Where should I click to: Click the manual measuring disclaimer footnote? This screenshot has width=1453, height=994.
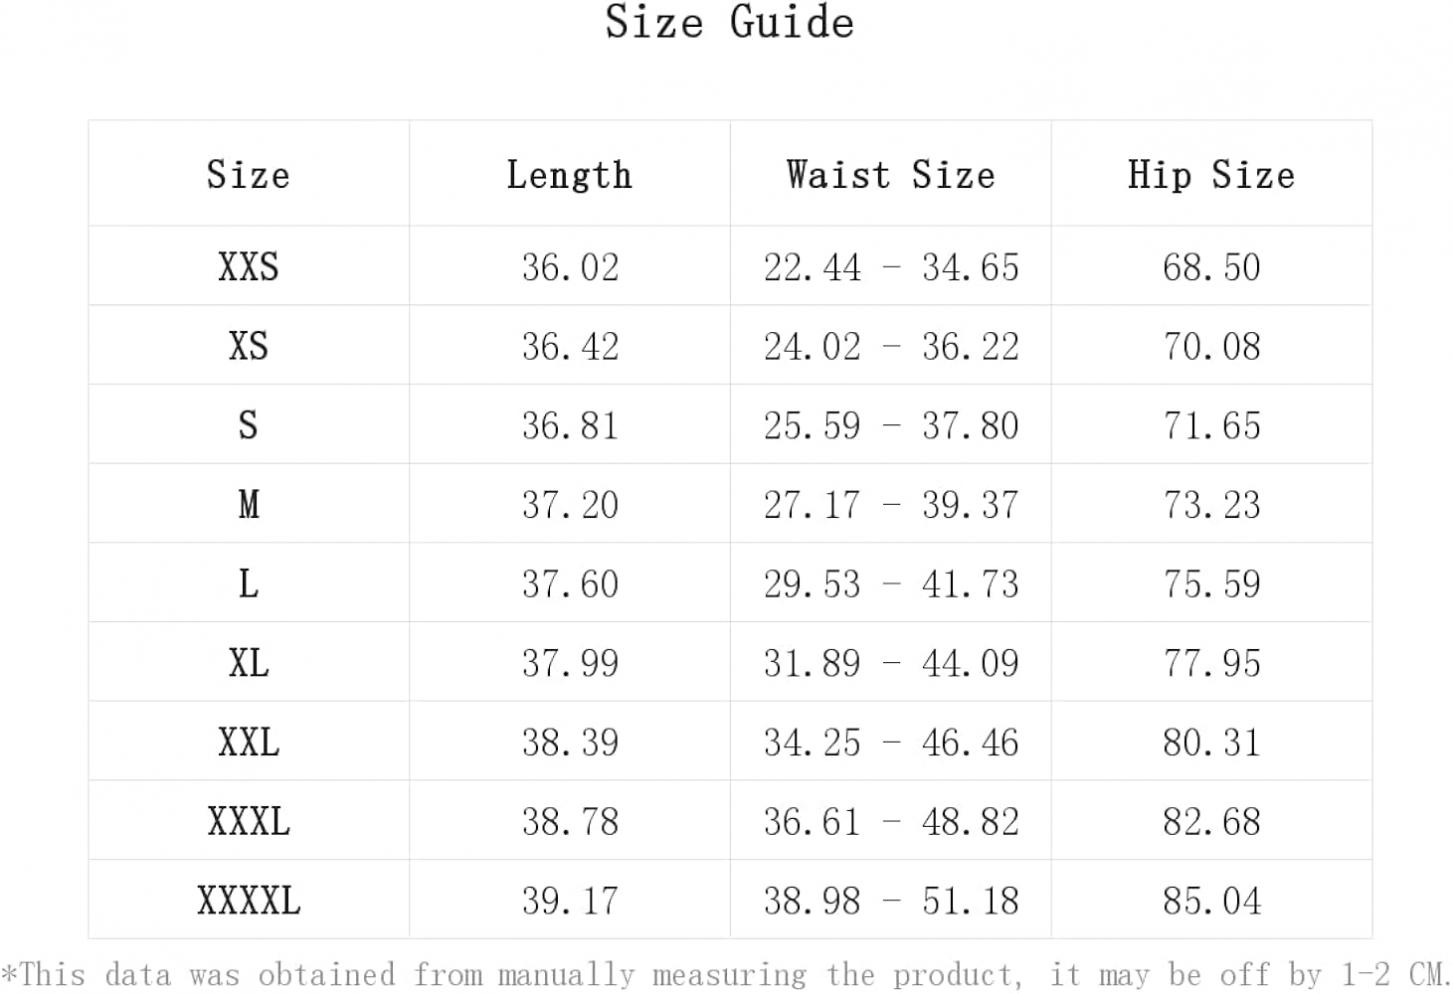[x=726, y=974]
